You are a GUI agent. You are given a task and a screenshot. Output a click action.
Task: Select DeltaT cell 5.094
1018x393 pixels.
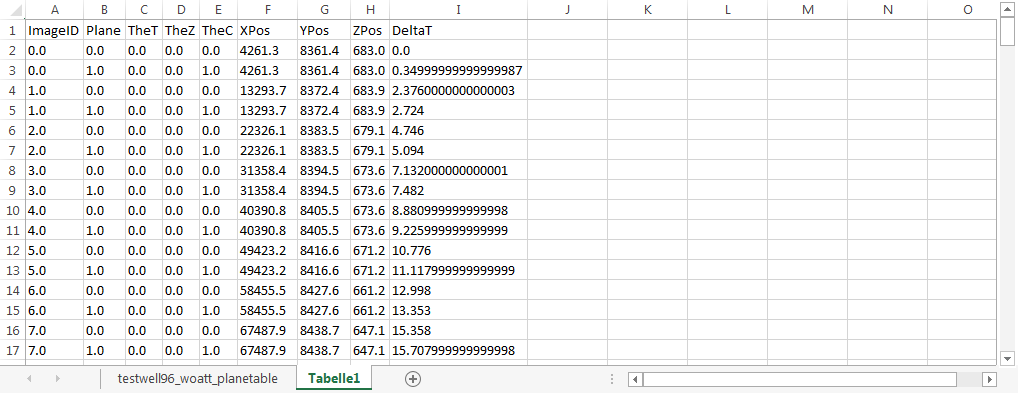[x=458, y=151]
